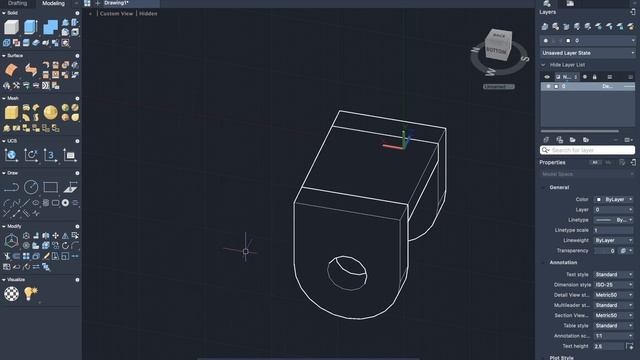The image size is (640, 360).
Task: Select the light bulb lighting tool
Action: click(31, 293)
